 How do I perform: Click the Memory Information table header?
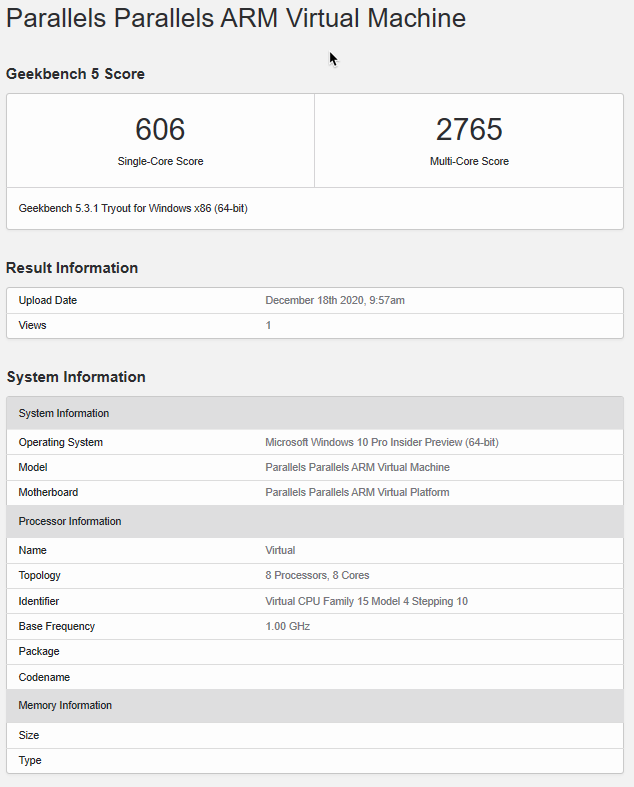pos(315,705)
